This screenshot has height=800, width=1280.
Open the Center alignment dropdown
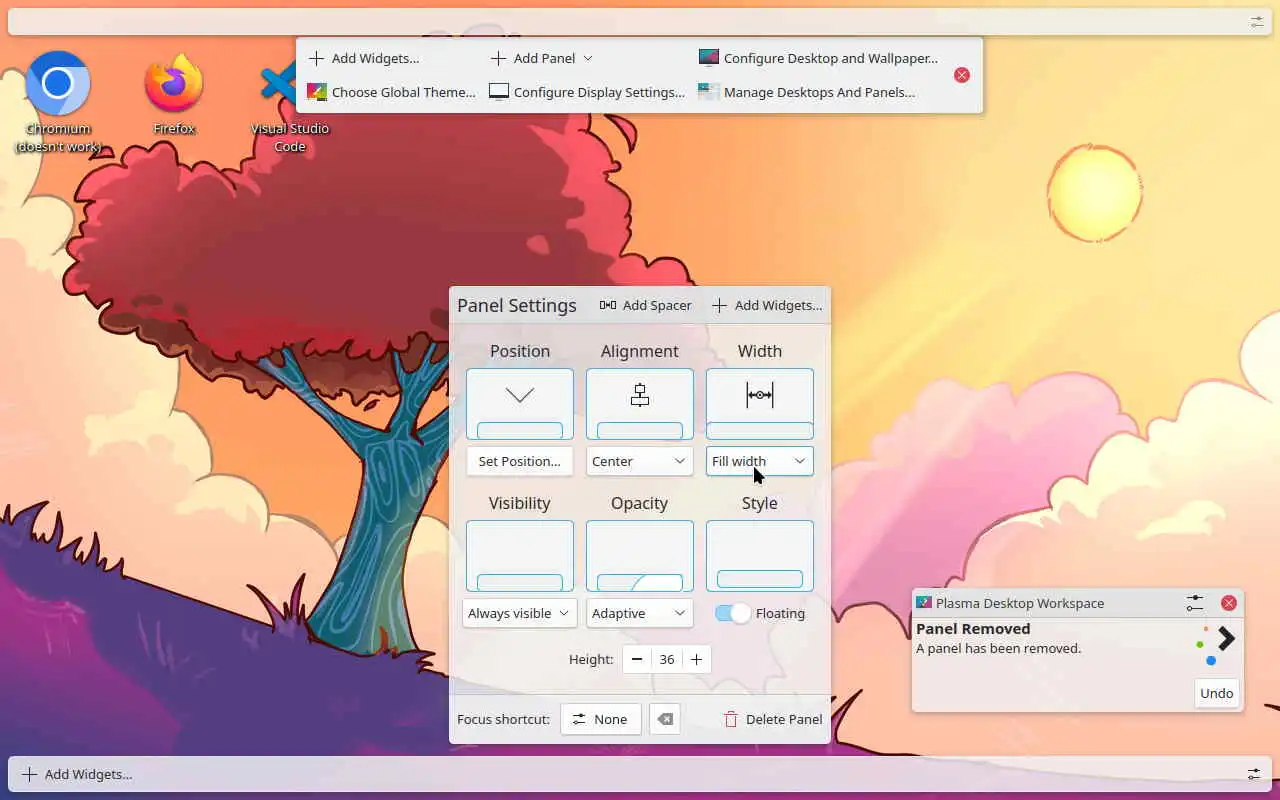pyautogui.click(x=640, y=461)
